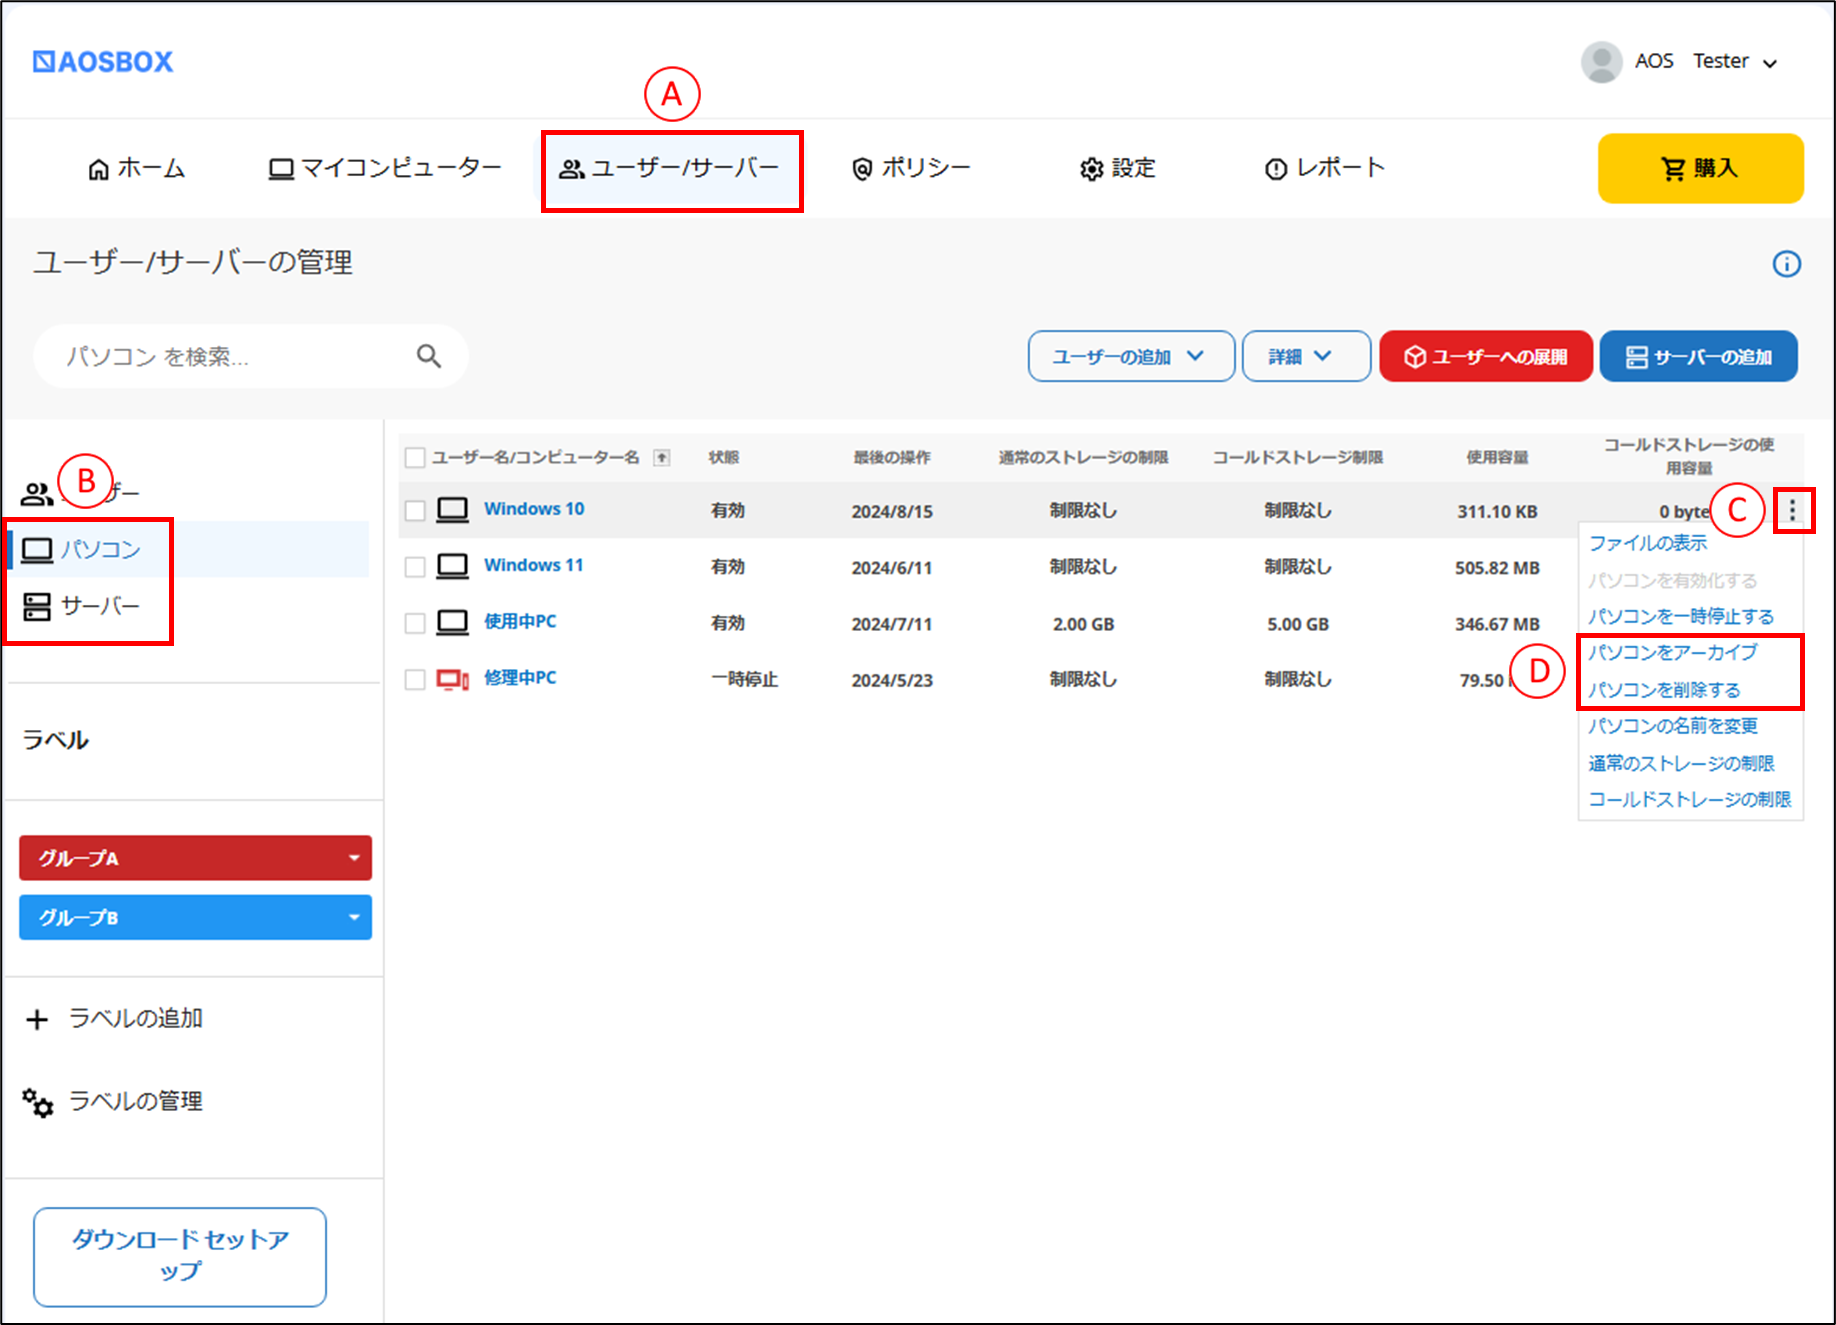Screen dimensions: 1836x1325
Task: Click the search magnifier icon
Action: tap(429, 356)
